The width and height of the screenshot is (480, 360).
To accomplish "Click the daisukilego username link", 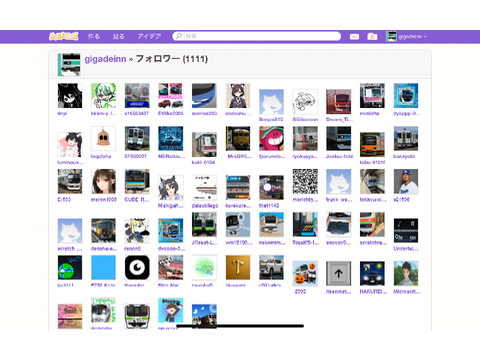I will pos(205,206).
